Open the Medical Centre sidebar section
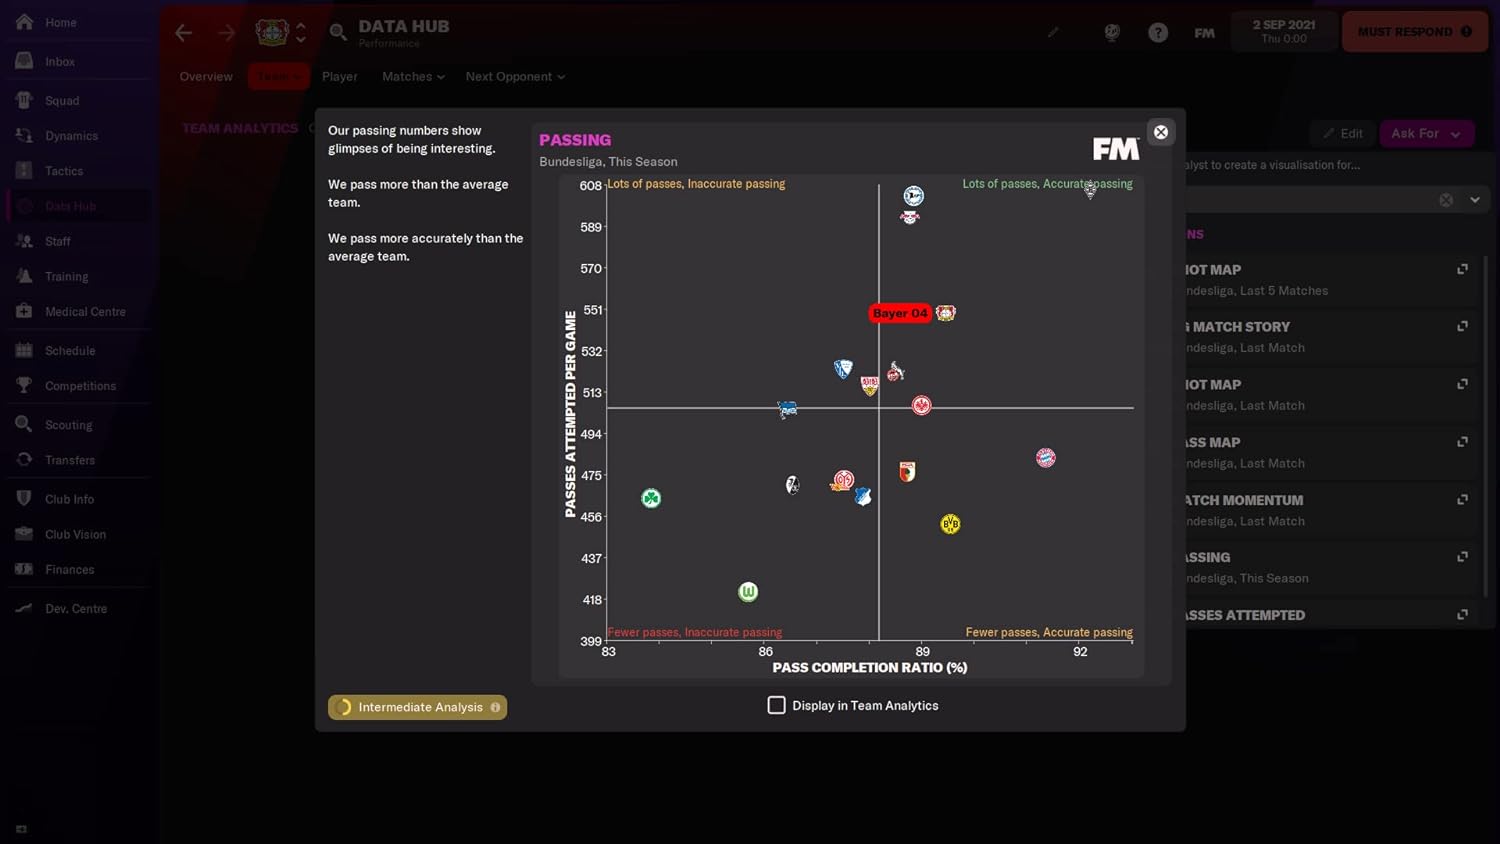The width and height of the screenshot is (1500, 844). coord(84,312)
